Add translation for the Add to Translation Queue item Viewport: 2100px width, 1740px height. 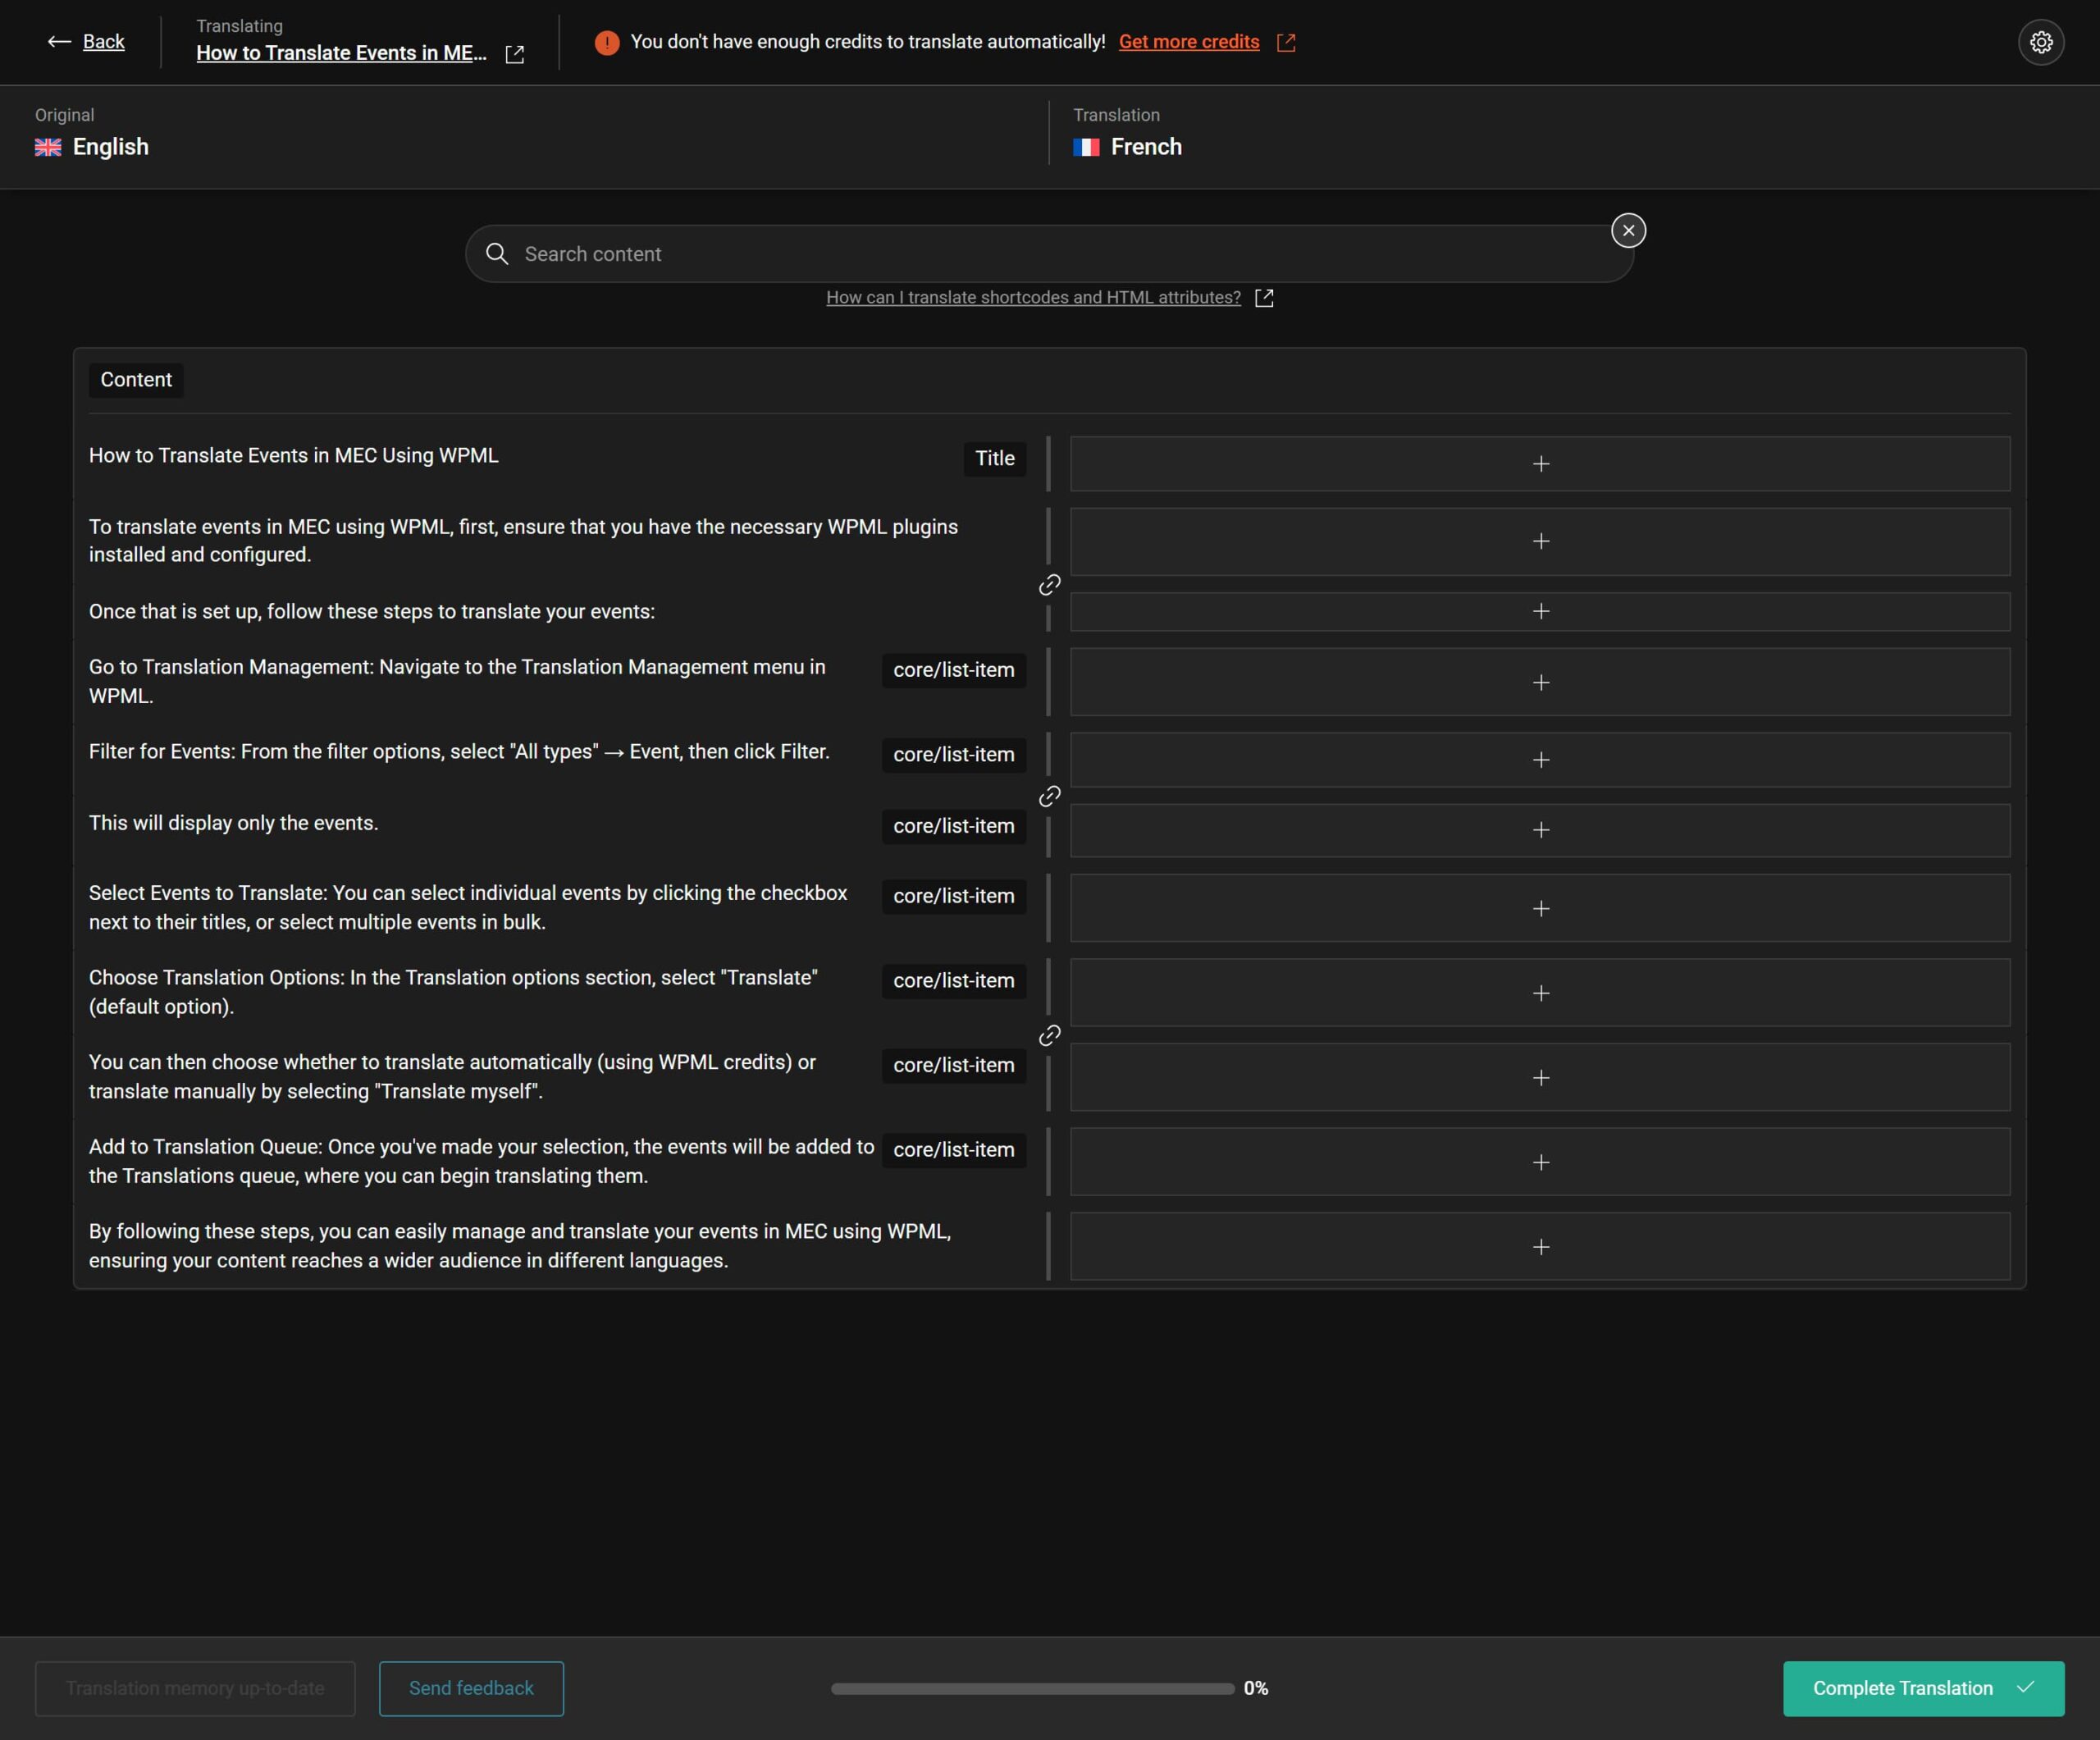[x=1540, y=1162]
